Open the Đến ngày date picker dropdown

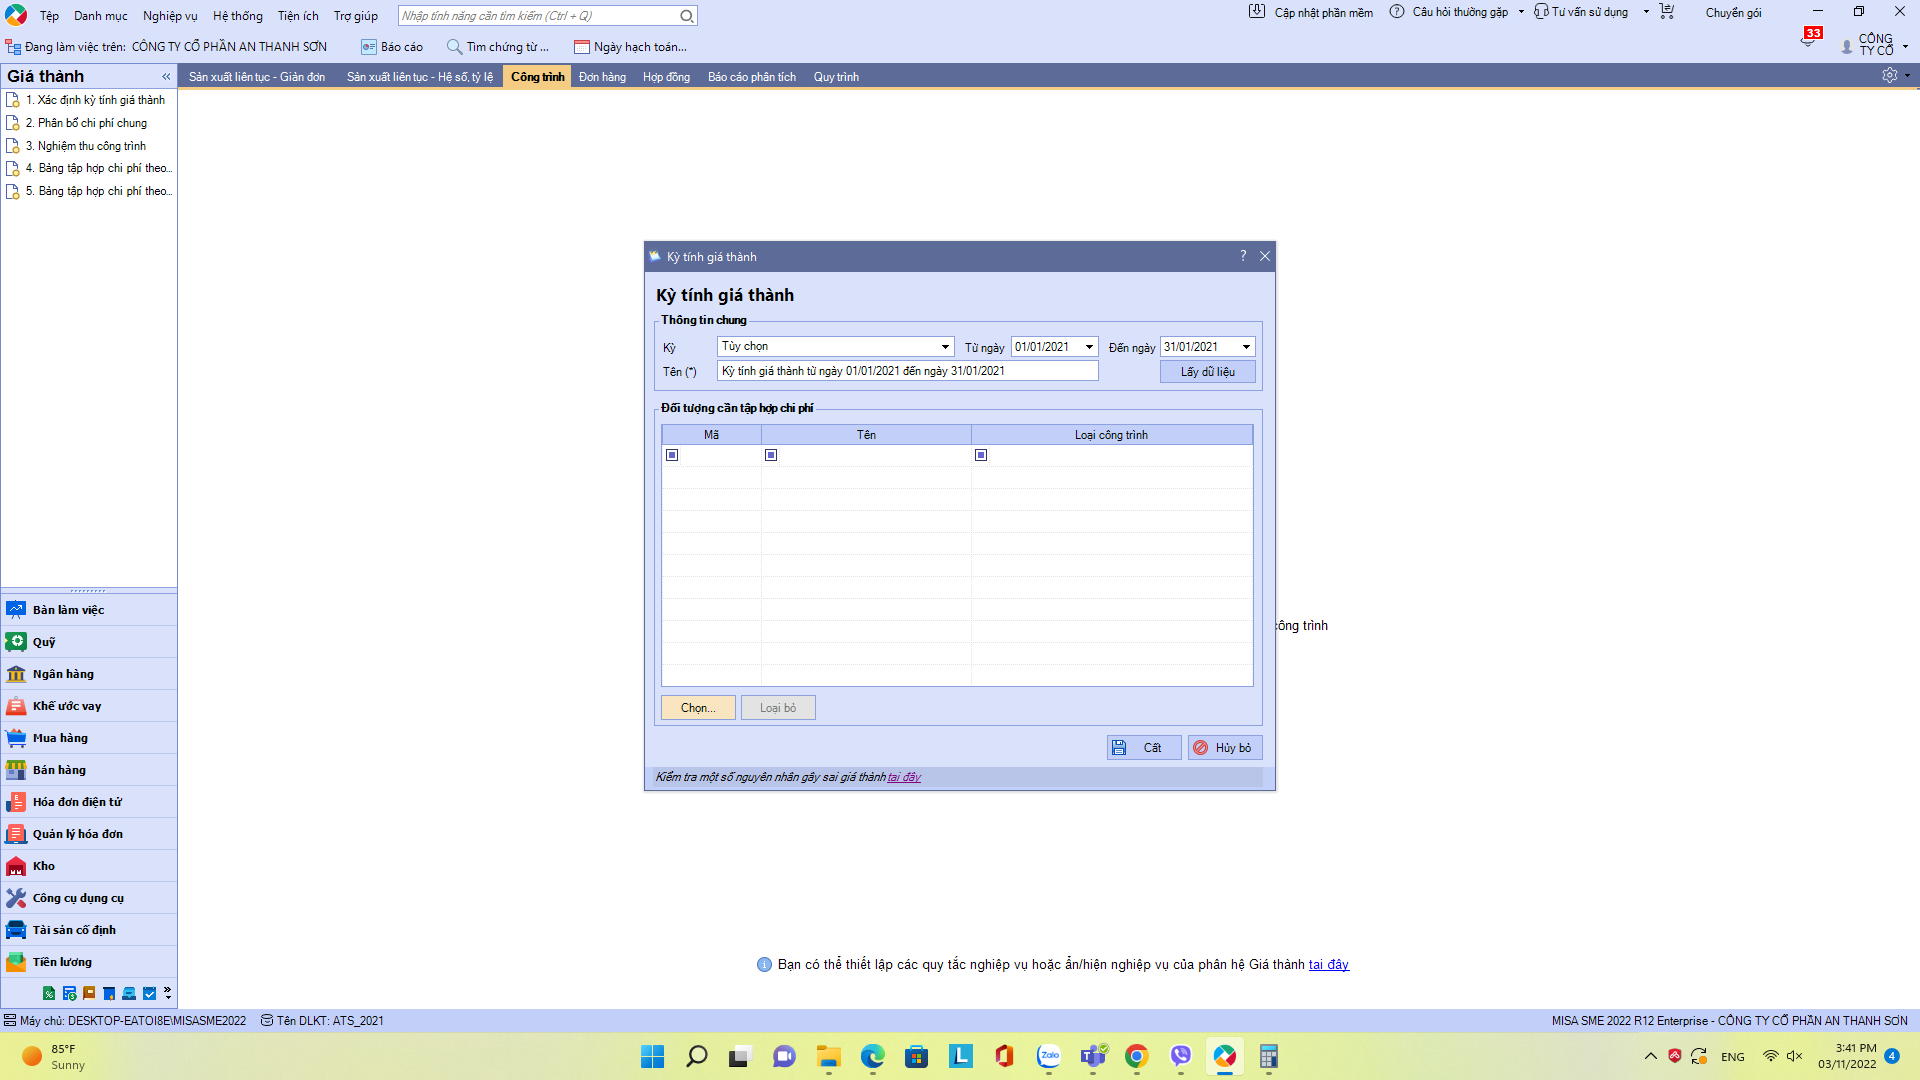[x=1246, y=347]
